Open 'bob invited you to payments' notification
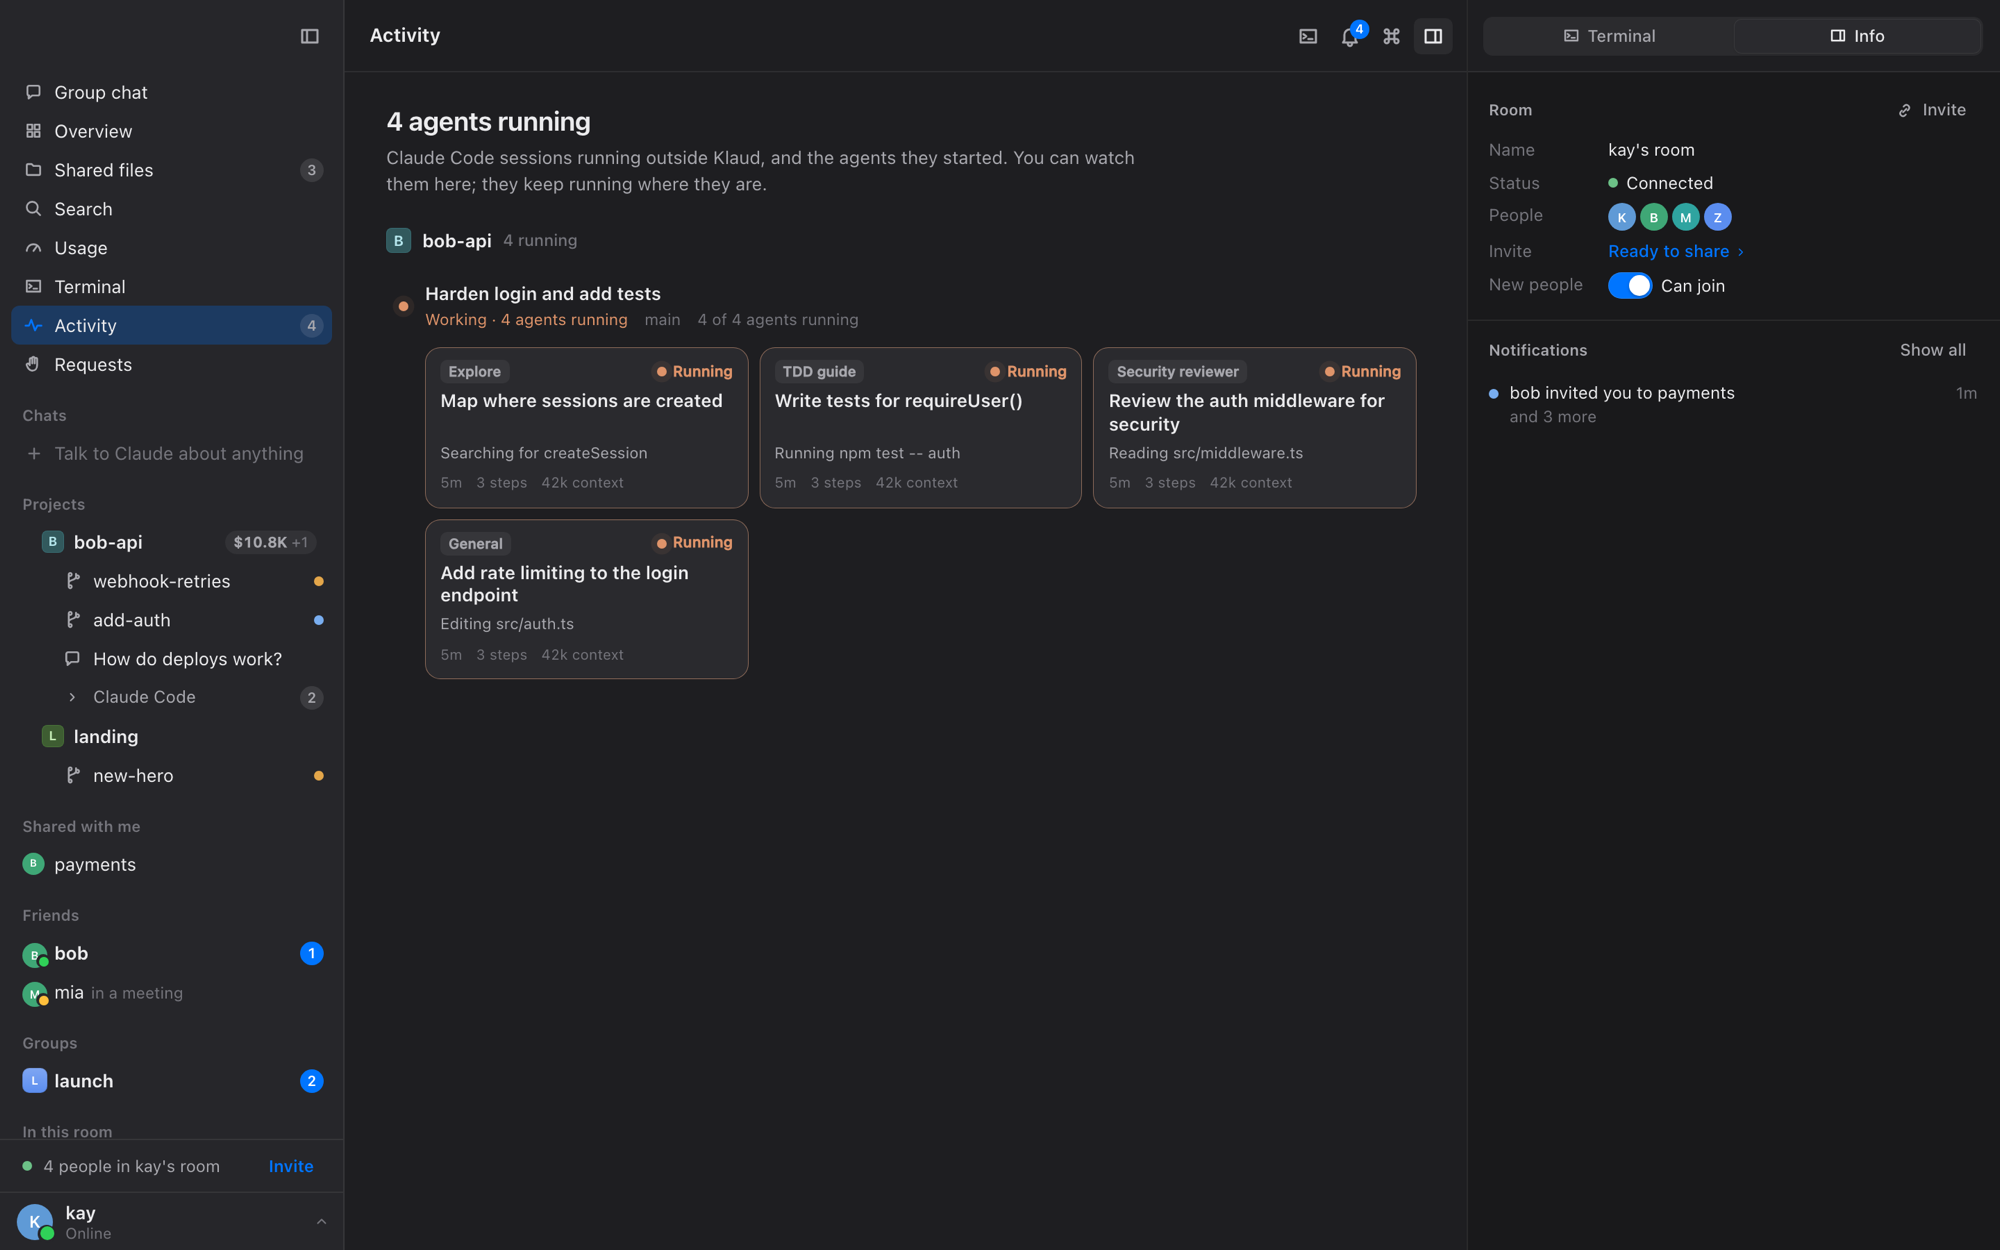 click(1732, 404)
